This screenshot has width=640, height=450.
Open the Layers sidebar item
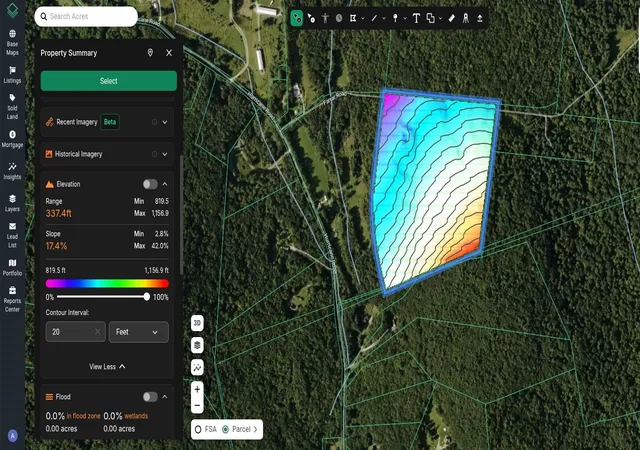point(12,203)
